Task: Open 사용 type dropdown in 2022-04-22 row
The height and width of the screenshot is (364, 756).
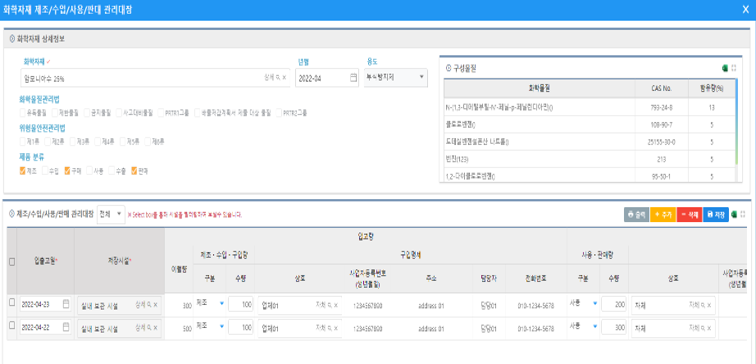Action: [x=583, y=326]
